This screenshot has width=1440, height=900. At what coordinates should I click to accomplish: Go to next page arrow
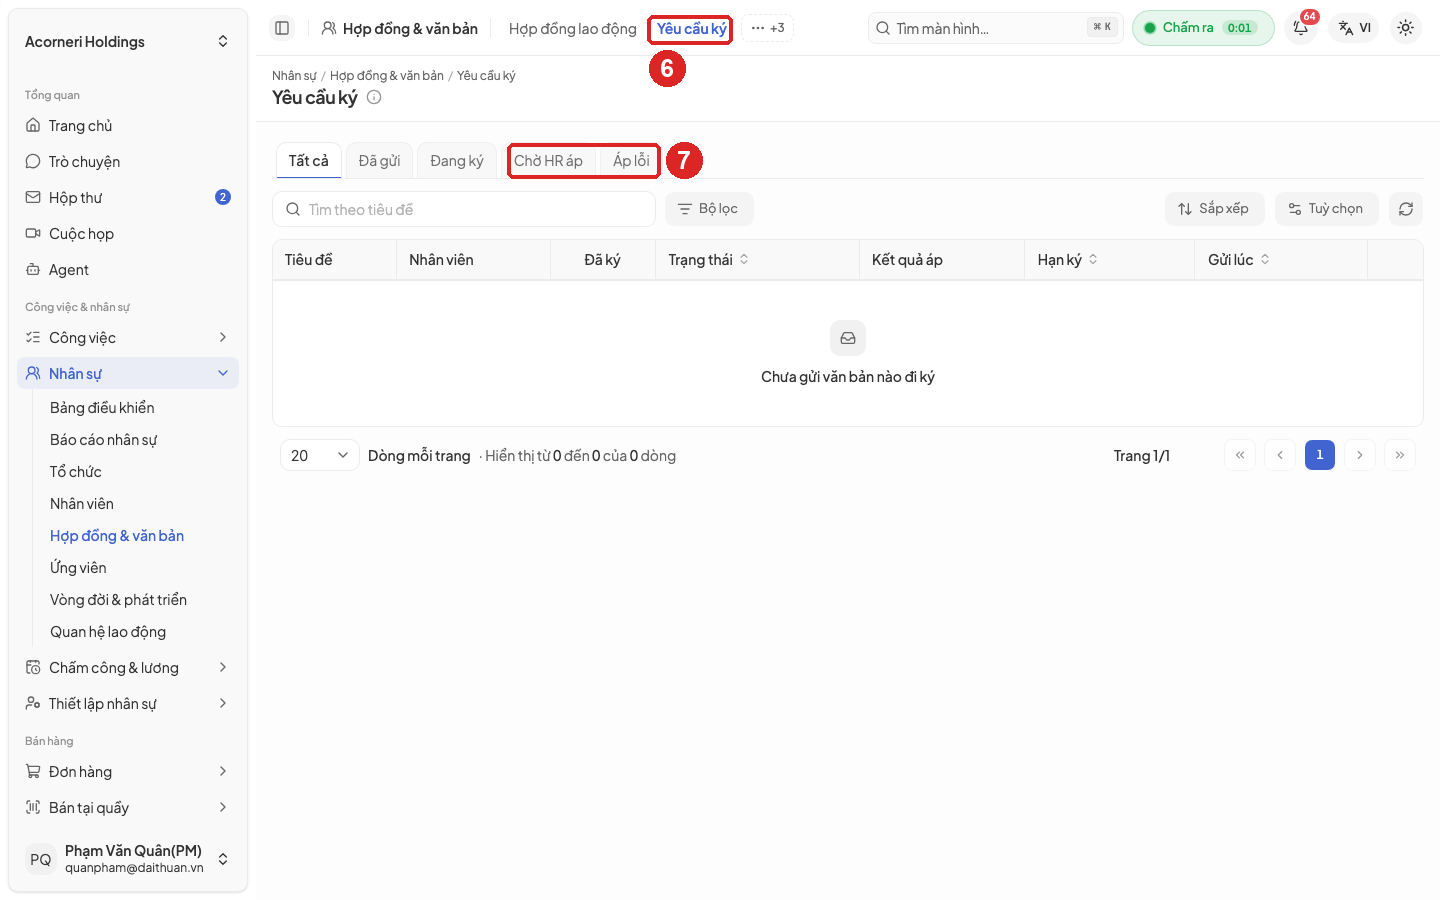pyautogui.click(x=1360, y=455)
